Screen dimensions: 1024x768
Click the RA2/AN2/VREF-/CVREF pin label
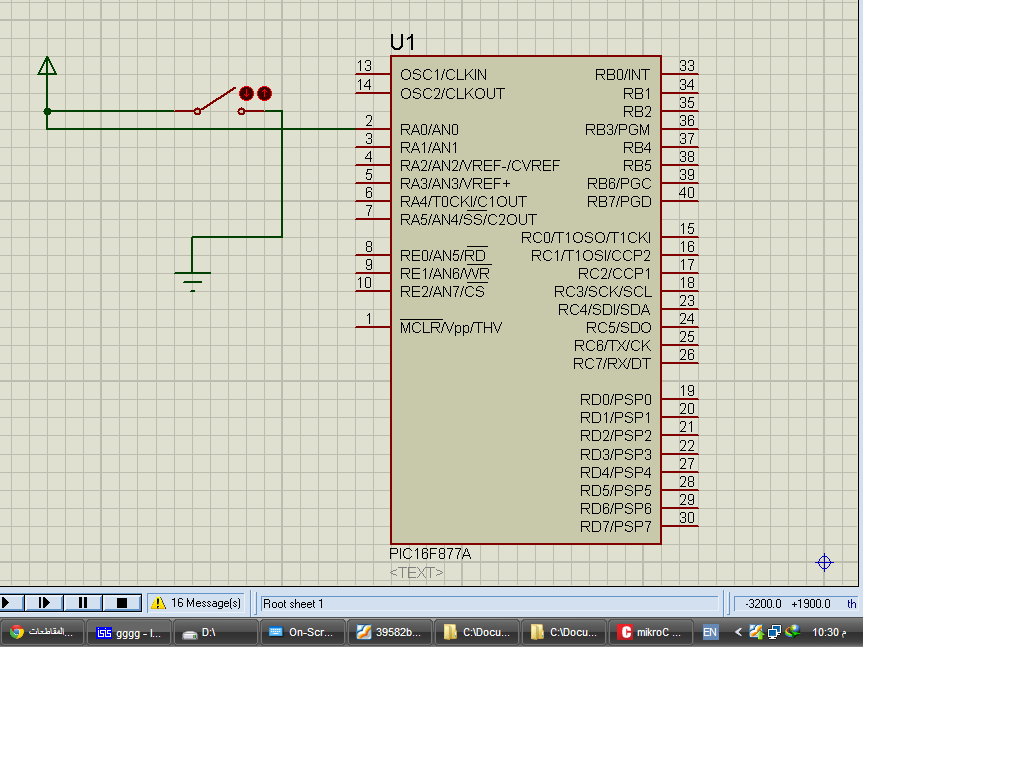click(x=480, y=166)
